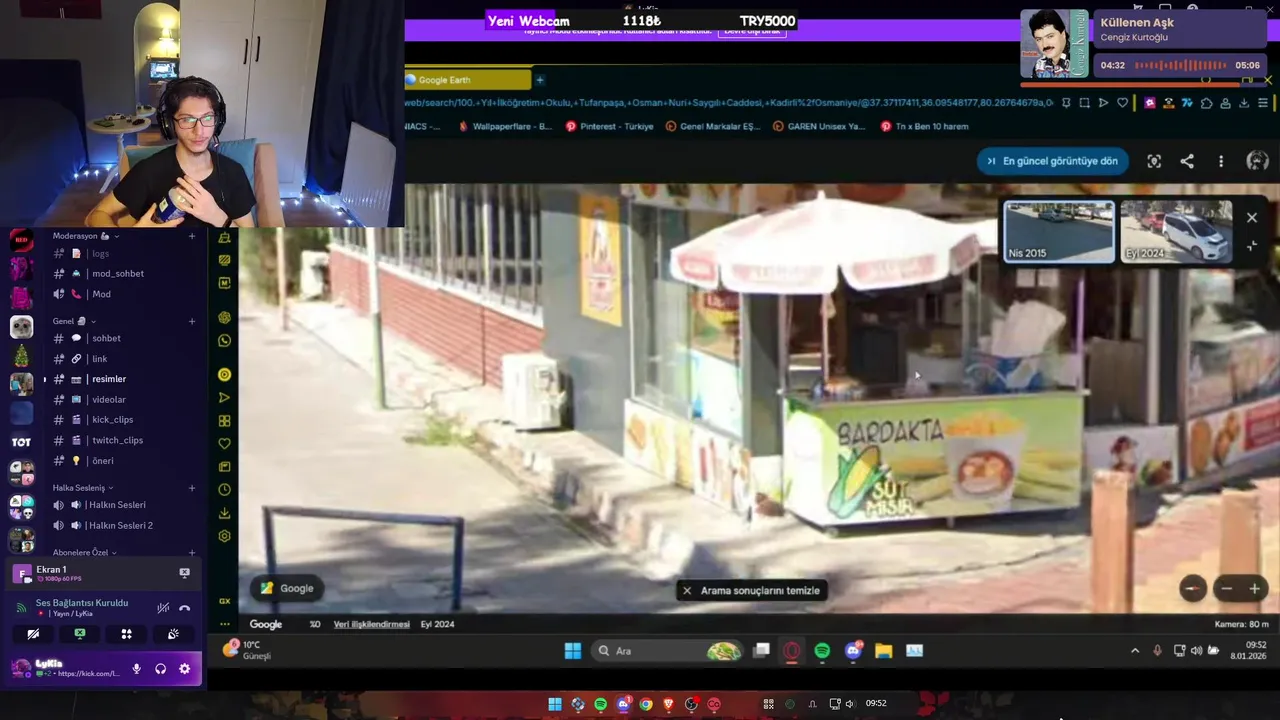
Task: Click the browser address bar URL
Action: [728, 103]
